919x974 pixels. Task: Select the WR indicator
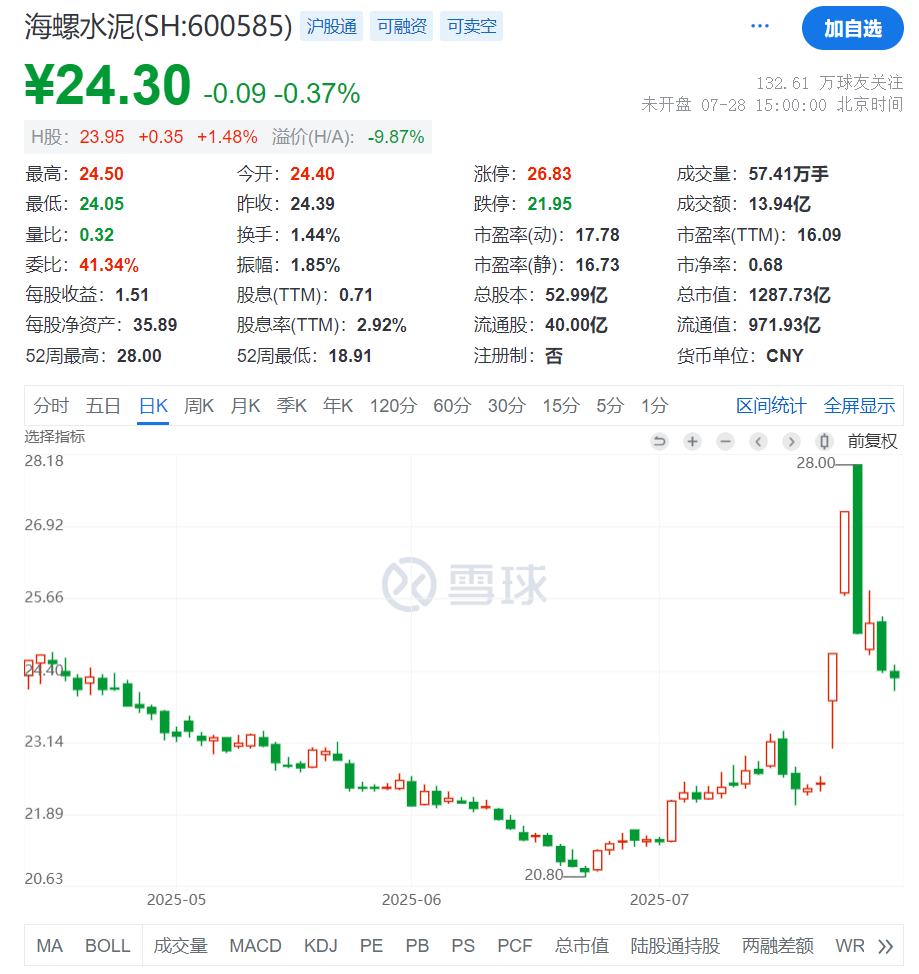pyautogui.click(x=850, y=946)
